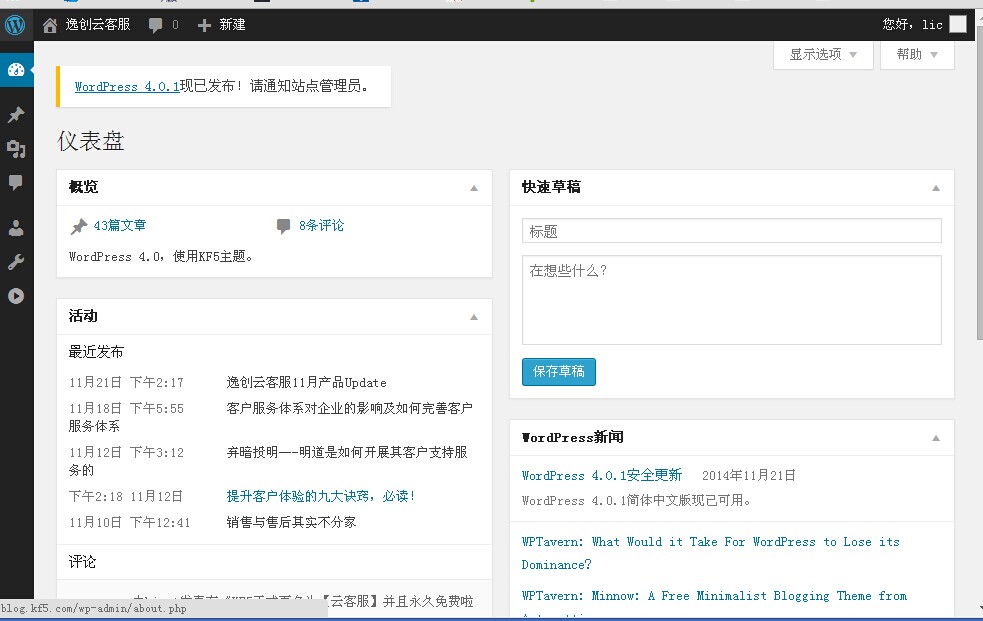Collapse the WordPress新闻 panel with its arrow
983x621 pixels.
[x=936, y=438]
